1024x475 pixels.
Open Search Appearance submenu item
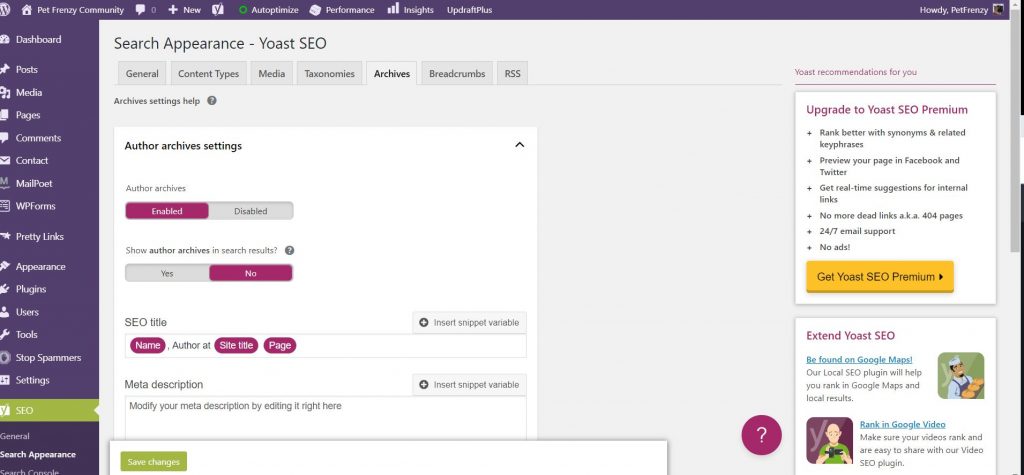(x=38, y=454)
